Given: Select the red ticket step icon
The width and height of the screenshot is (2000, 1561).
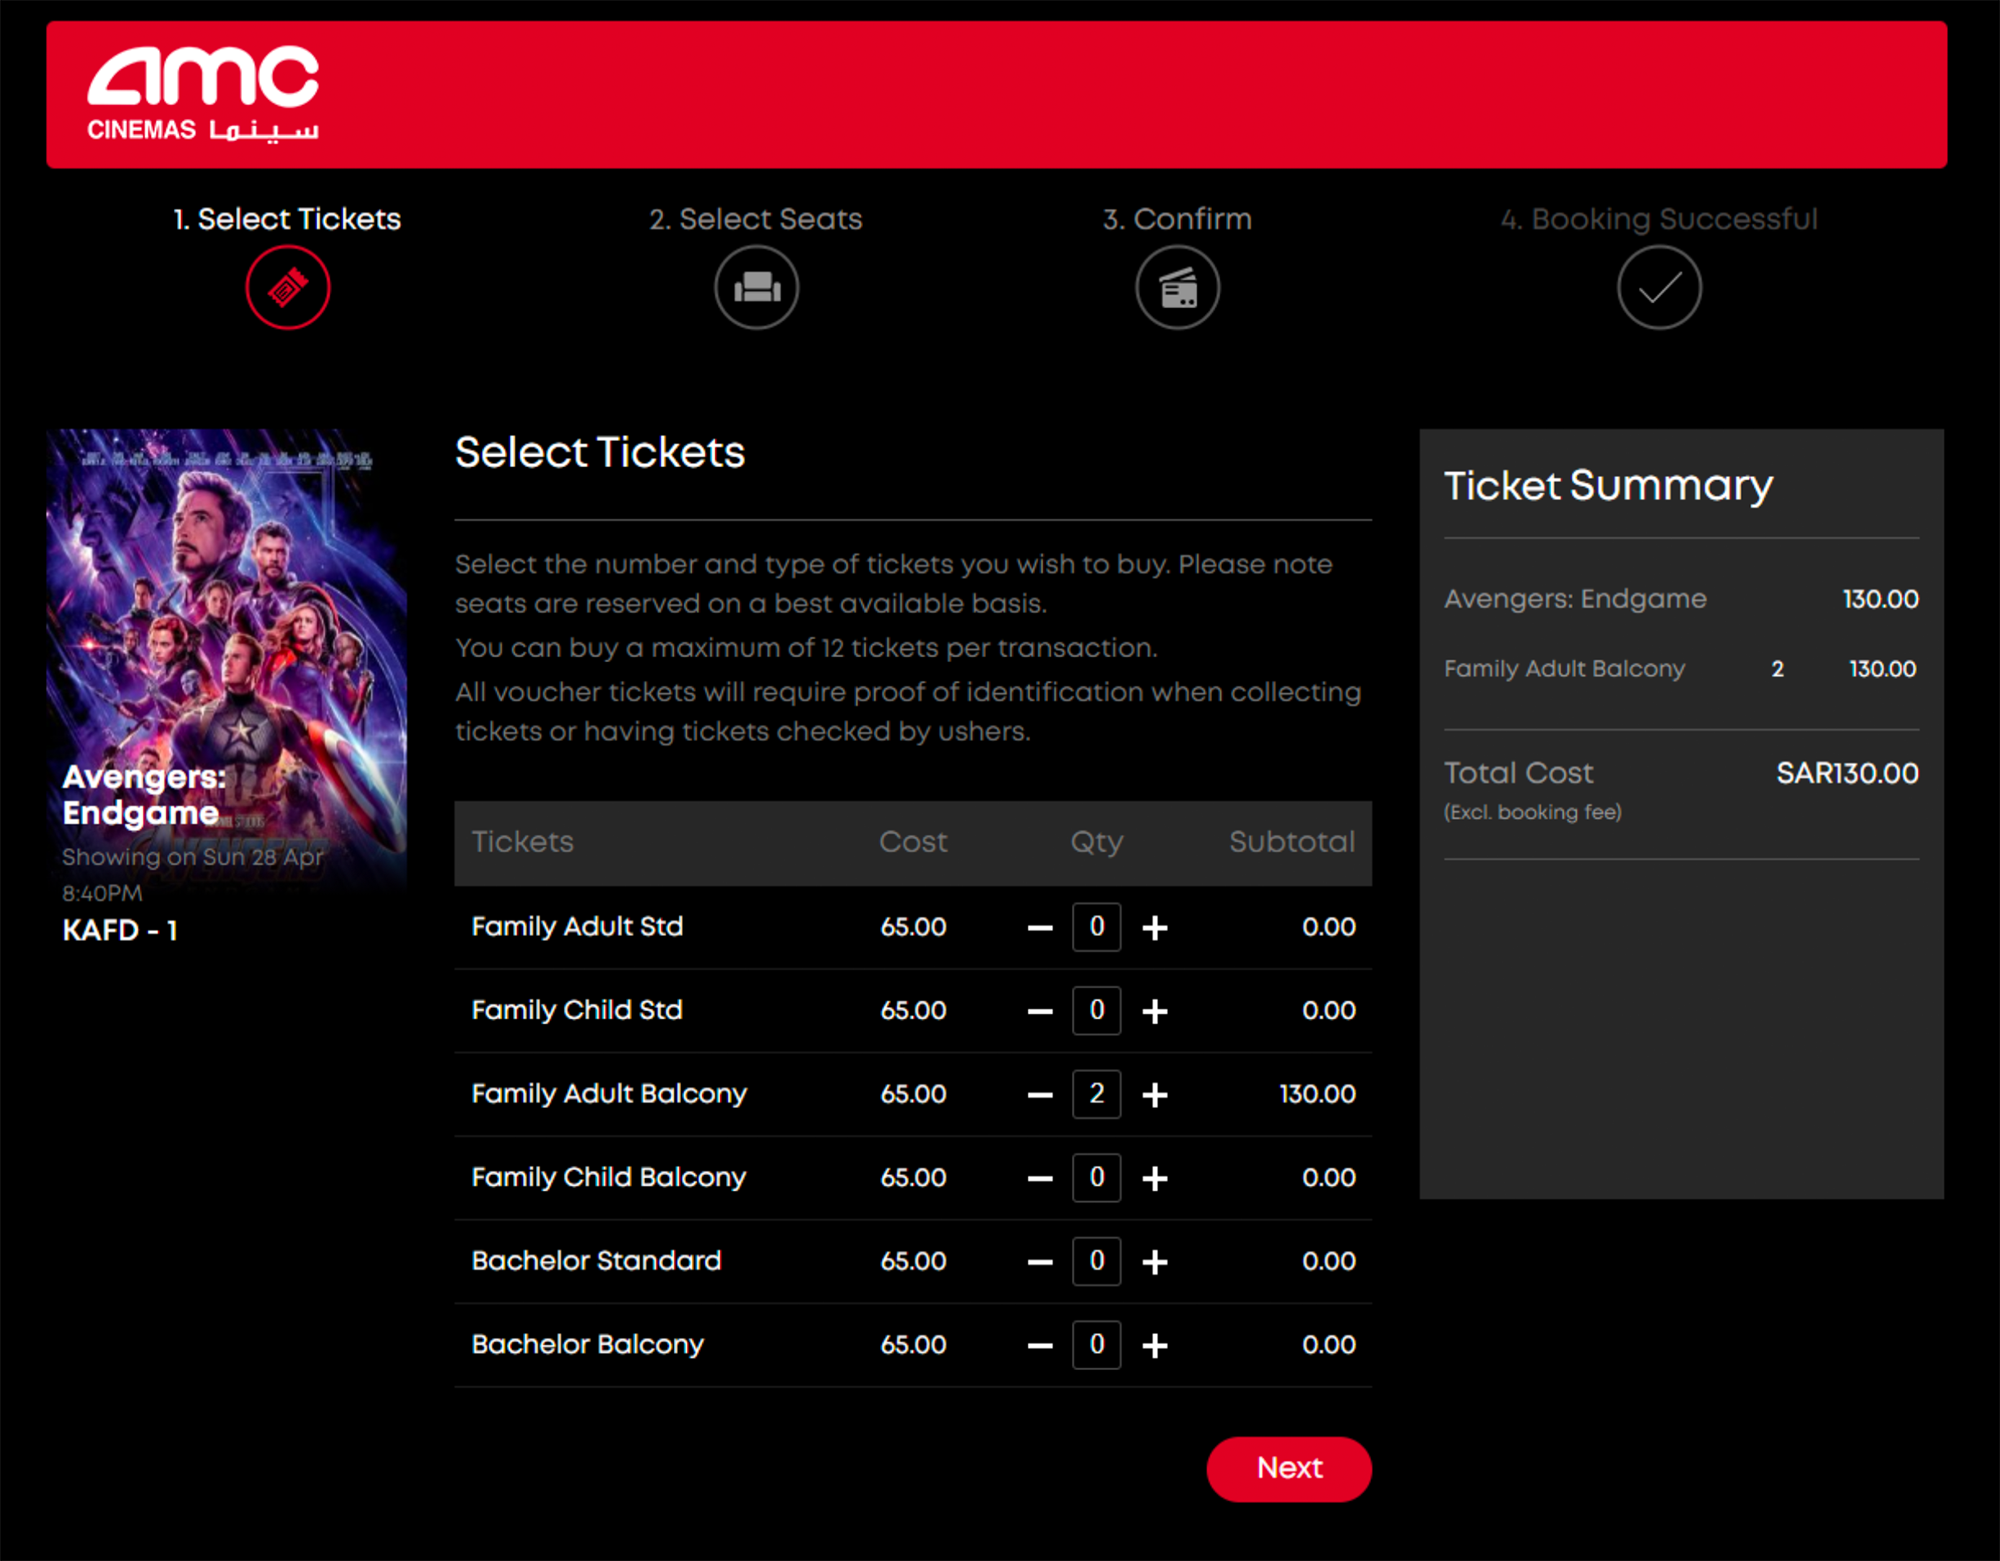Looking at the screenshot, I should (x=288, y=288).
